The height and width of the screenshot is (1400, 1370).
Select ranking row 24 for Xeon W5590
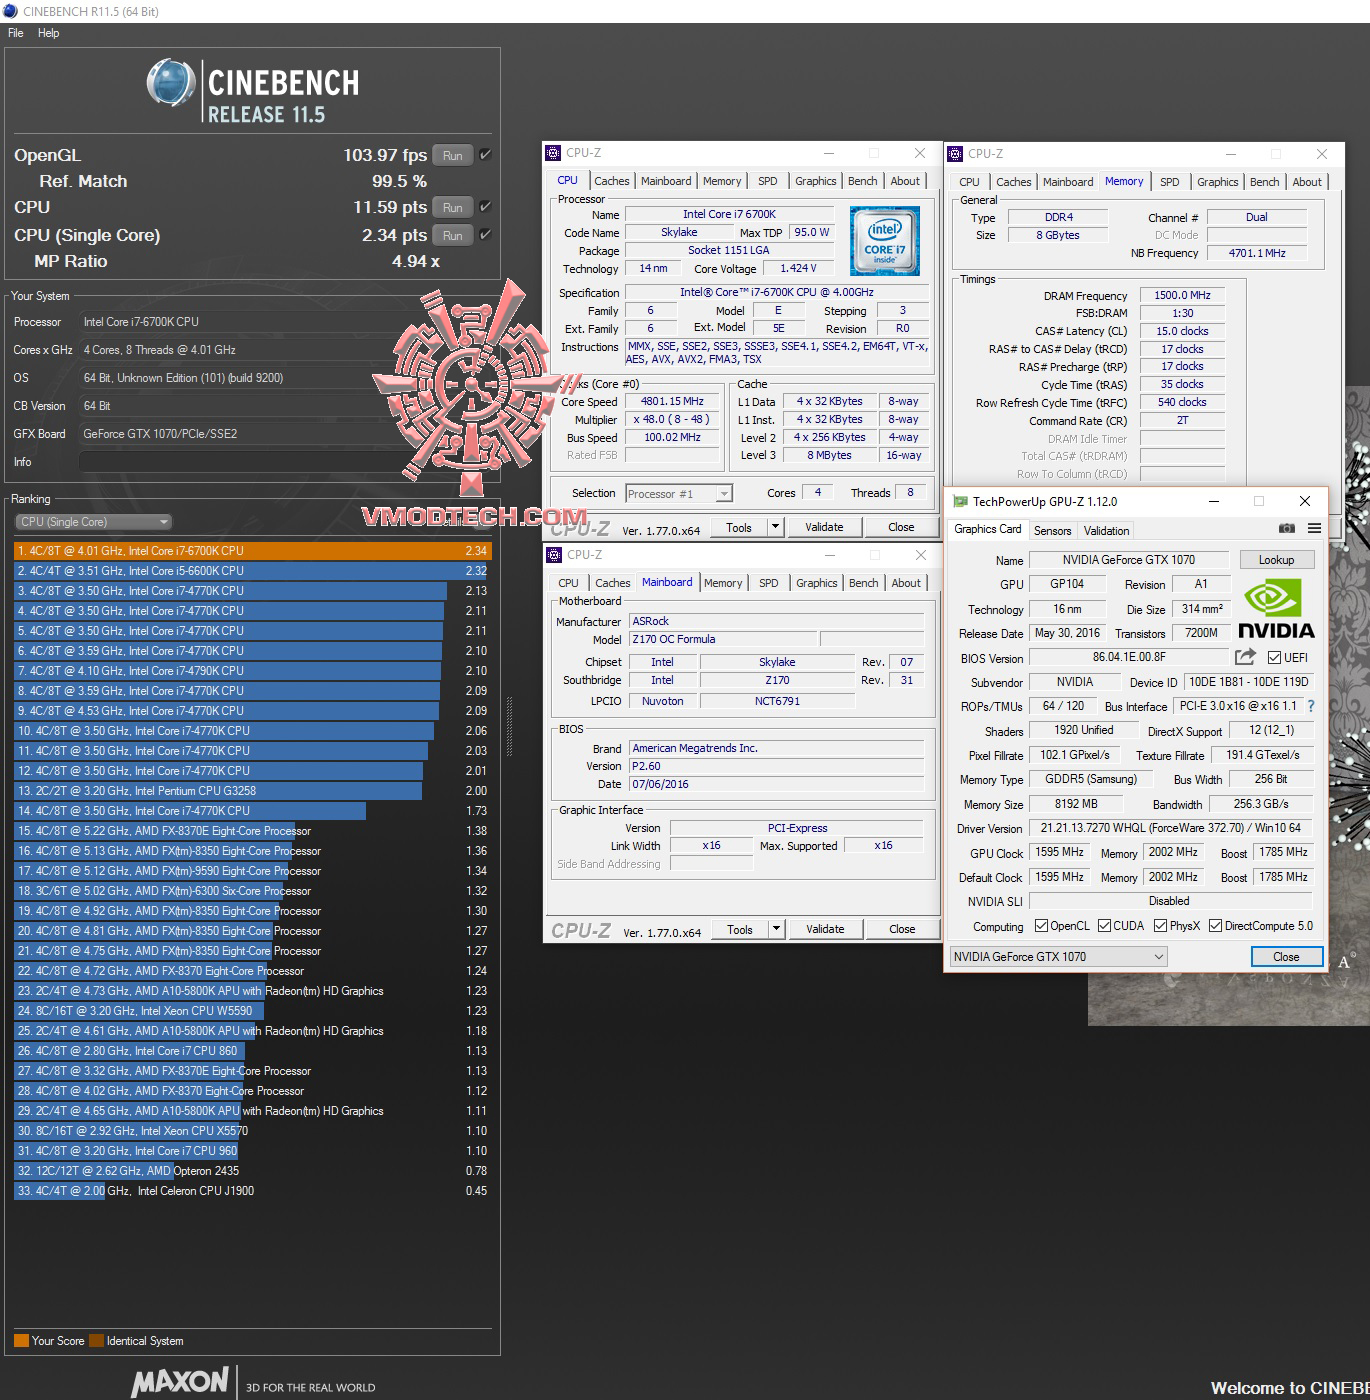252,1011
